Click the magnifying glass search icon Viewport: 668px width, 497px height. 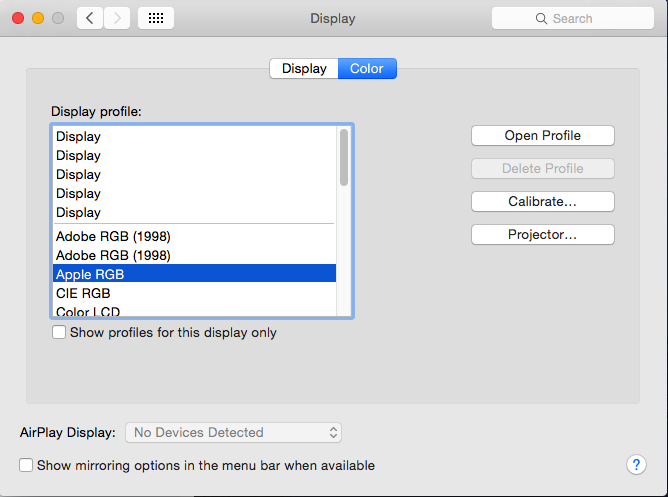point(541,19)
